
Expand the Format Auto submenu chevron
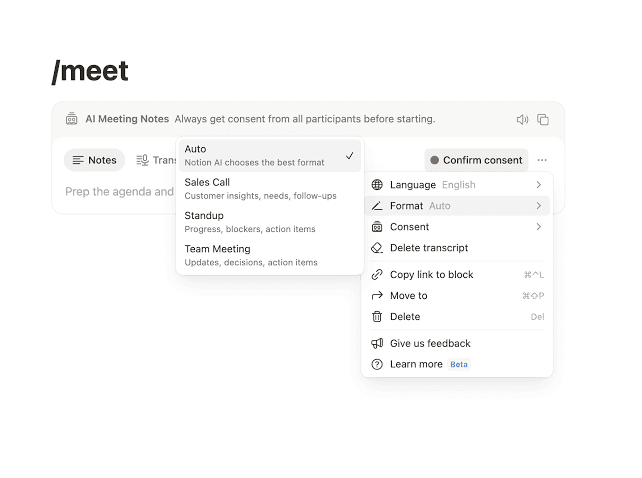coord(539,206)
